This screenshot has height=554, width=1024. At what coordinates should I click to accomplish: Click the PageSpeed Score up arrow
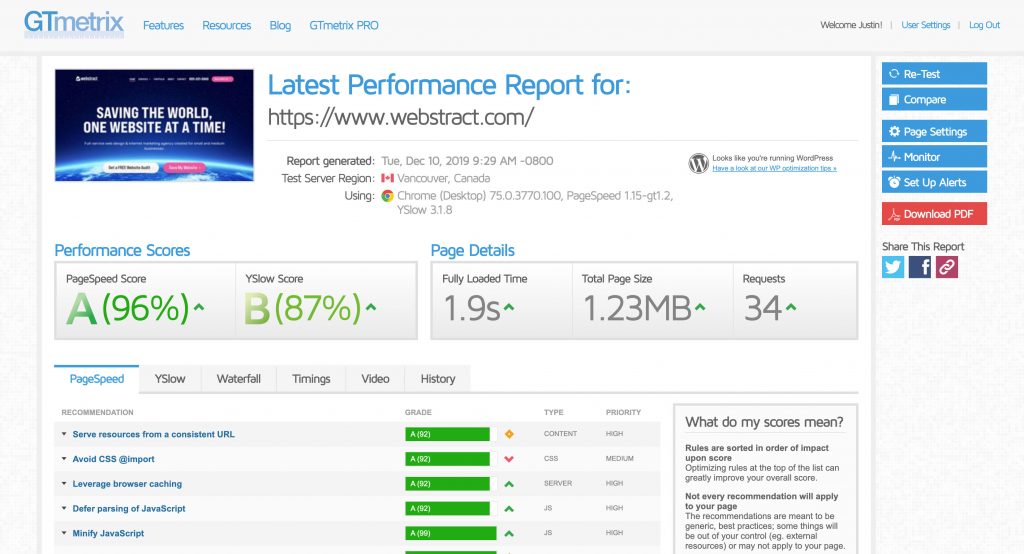click(199, 306)
